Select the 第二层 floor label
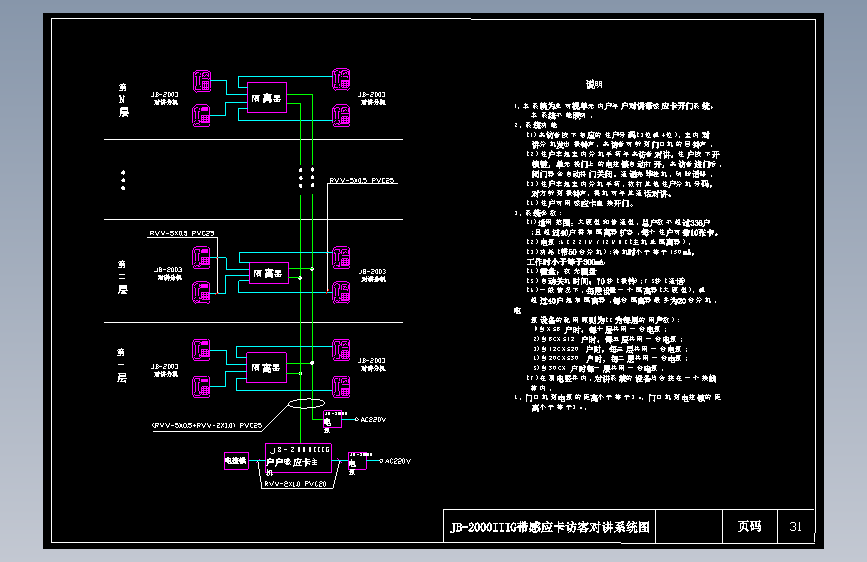867x562 pixels. [x=122, y=277]
